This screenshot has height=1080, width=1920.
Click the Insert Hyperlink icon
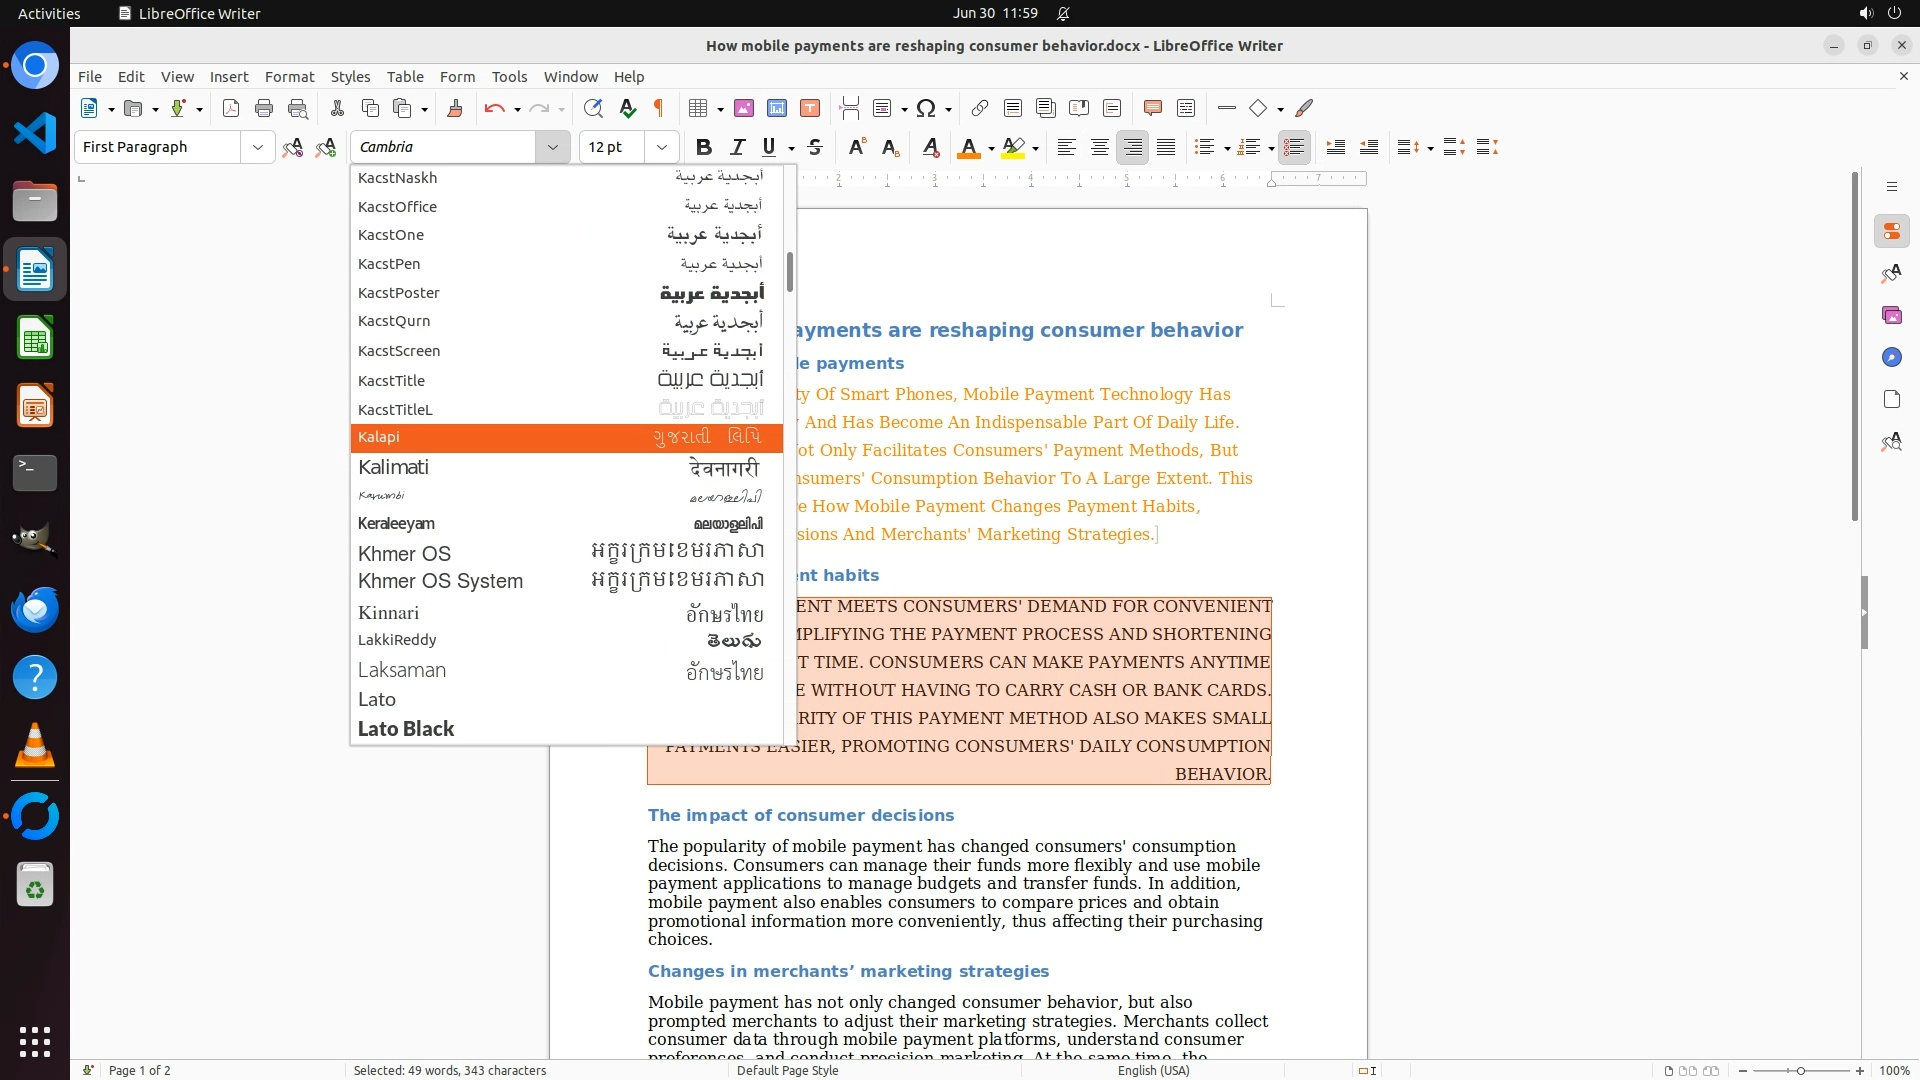(x=980, y=108)
